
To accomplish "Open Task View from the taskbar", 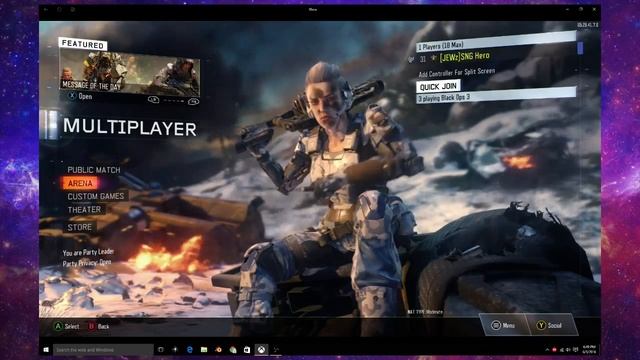I will point(160,350).
